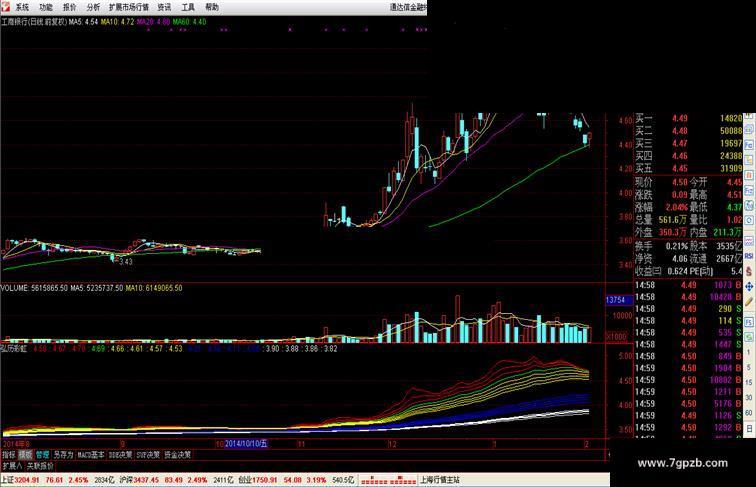Click the 买一 price 4.49 row
The image size is (756, 487).
click(x=688, y=118)
